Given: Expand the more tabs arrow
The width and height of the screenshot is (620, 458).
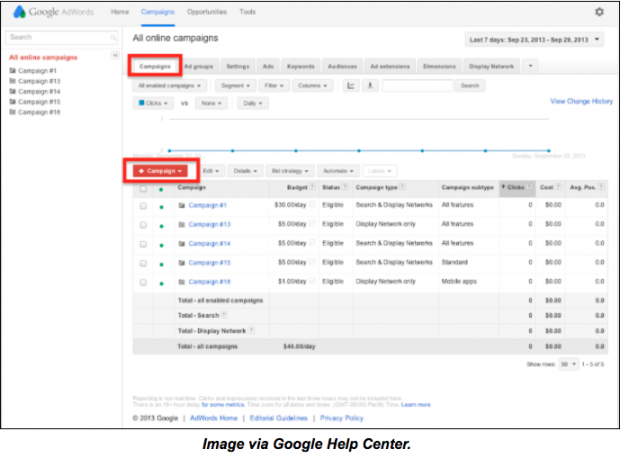Looking at the screenshot, I should (x=530, y=66).
